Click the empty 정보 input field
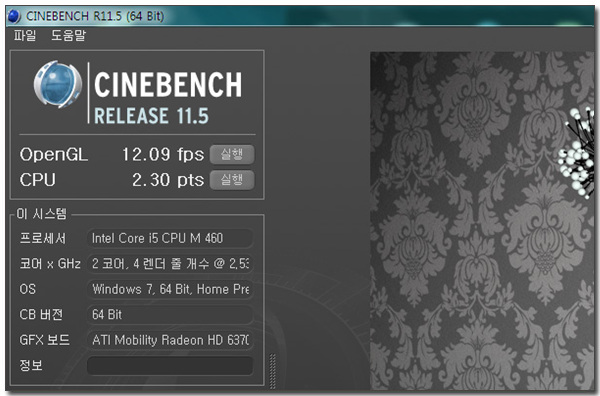This screenshot has width=600, height=396. [170, 365]
